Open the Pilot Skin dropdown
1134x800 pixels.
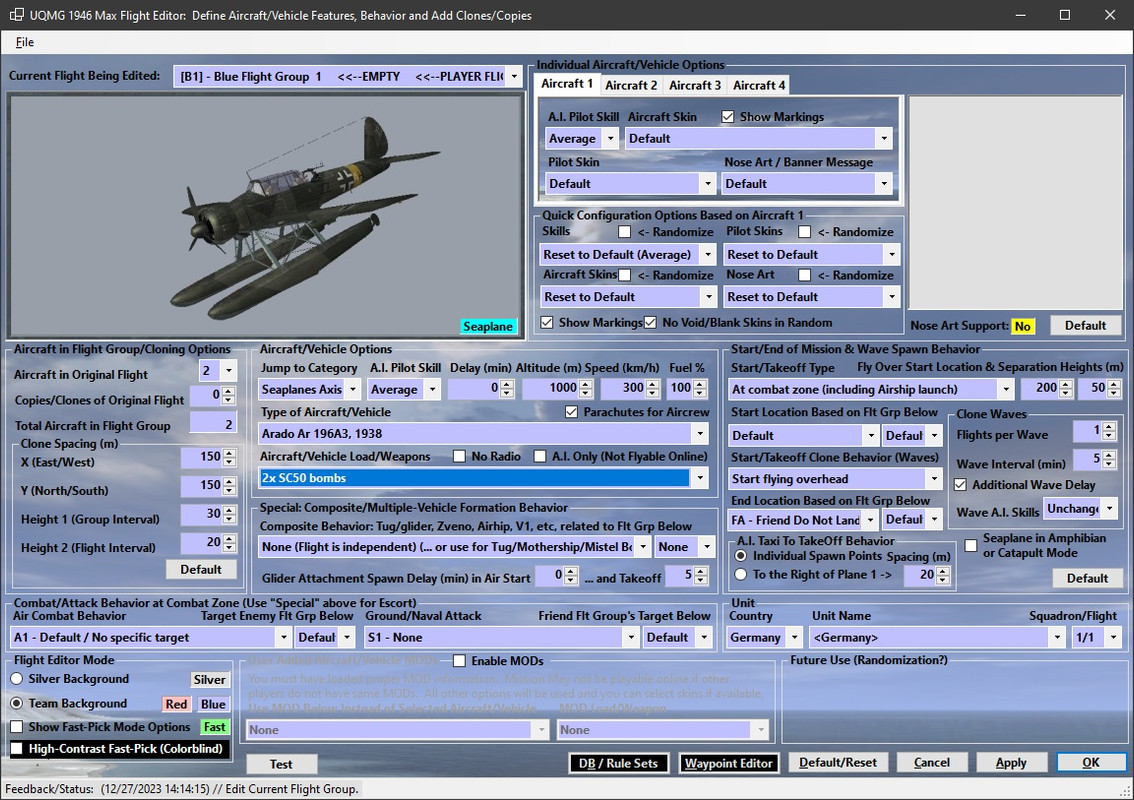[708, 184]
